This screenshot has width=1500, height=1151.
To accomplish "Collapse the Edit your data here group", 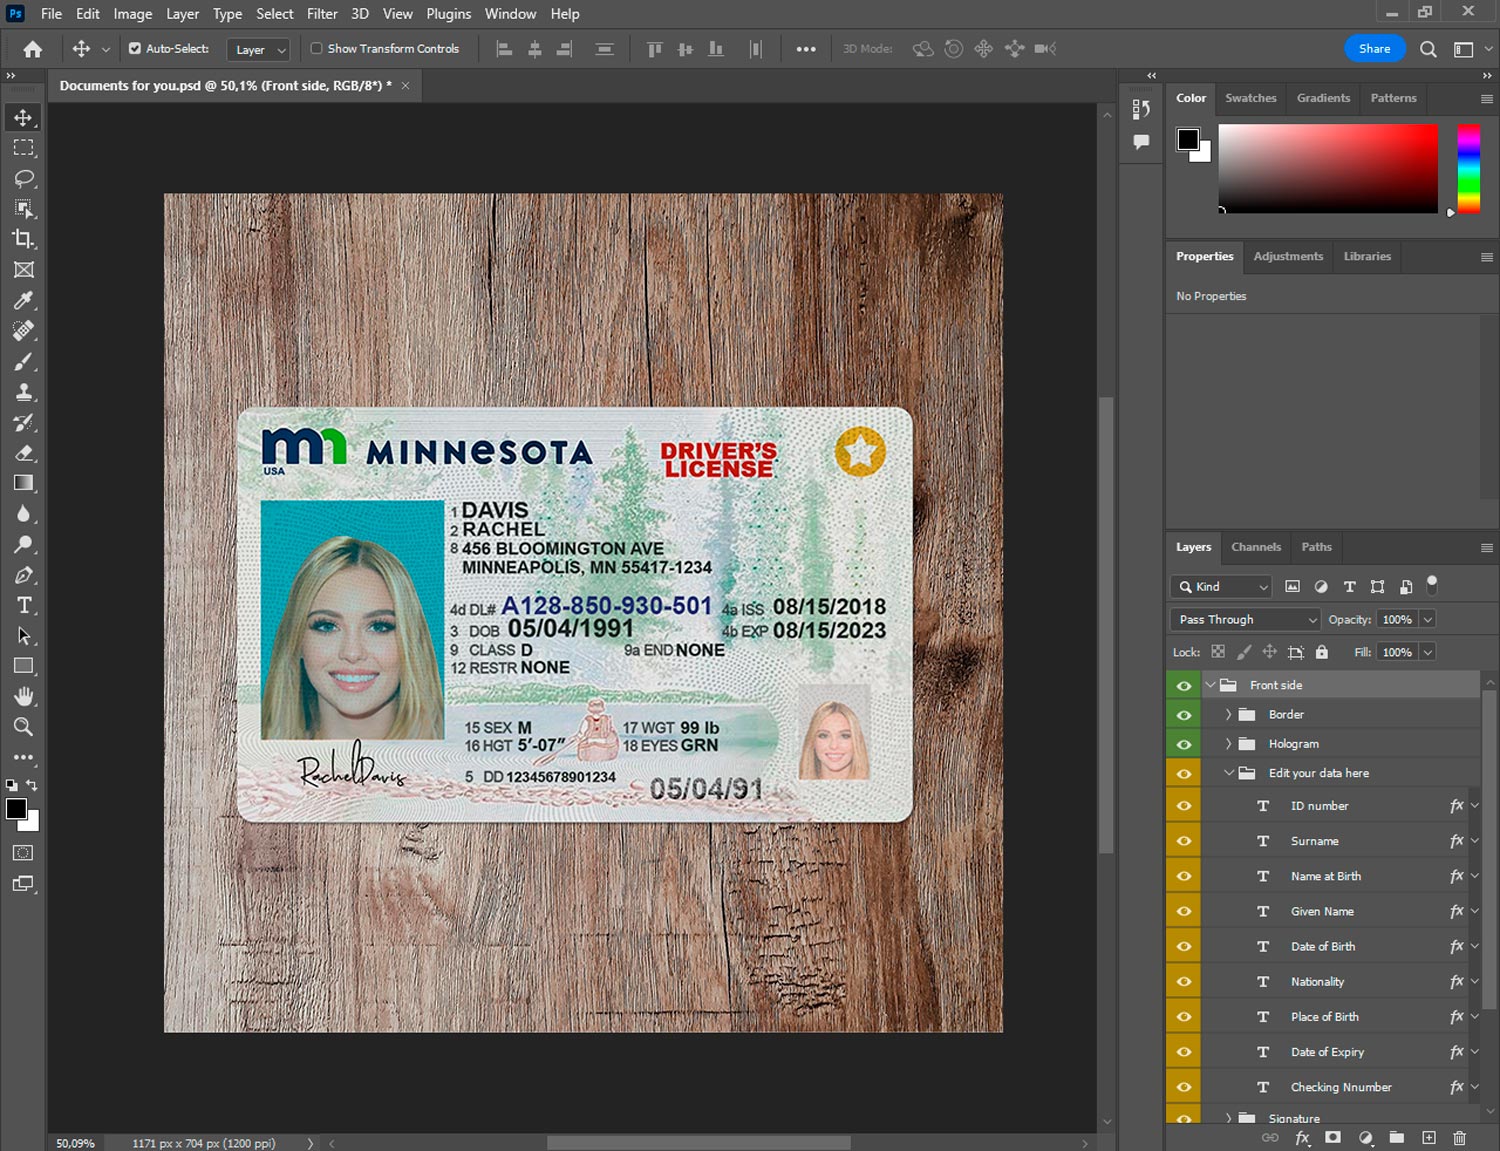I will click(x=1228, y=773).
